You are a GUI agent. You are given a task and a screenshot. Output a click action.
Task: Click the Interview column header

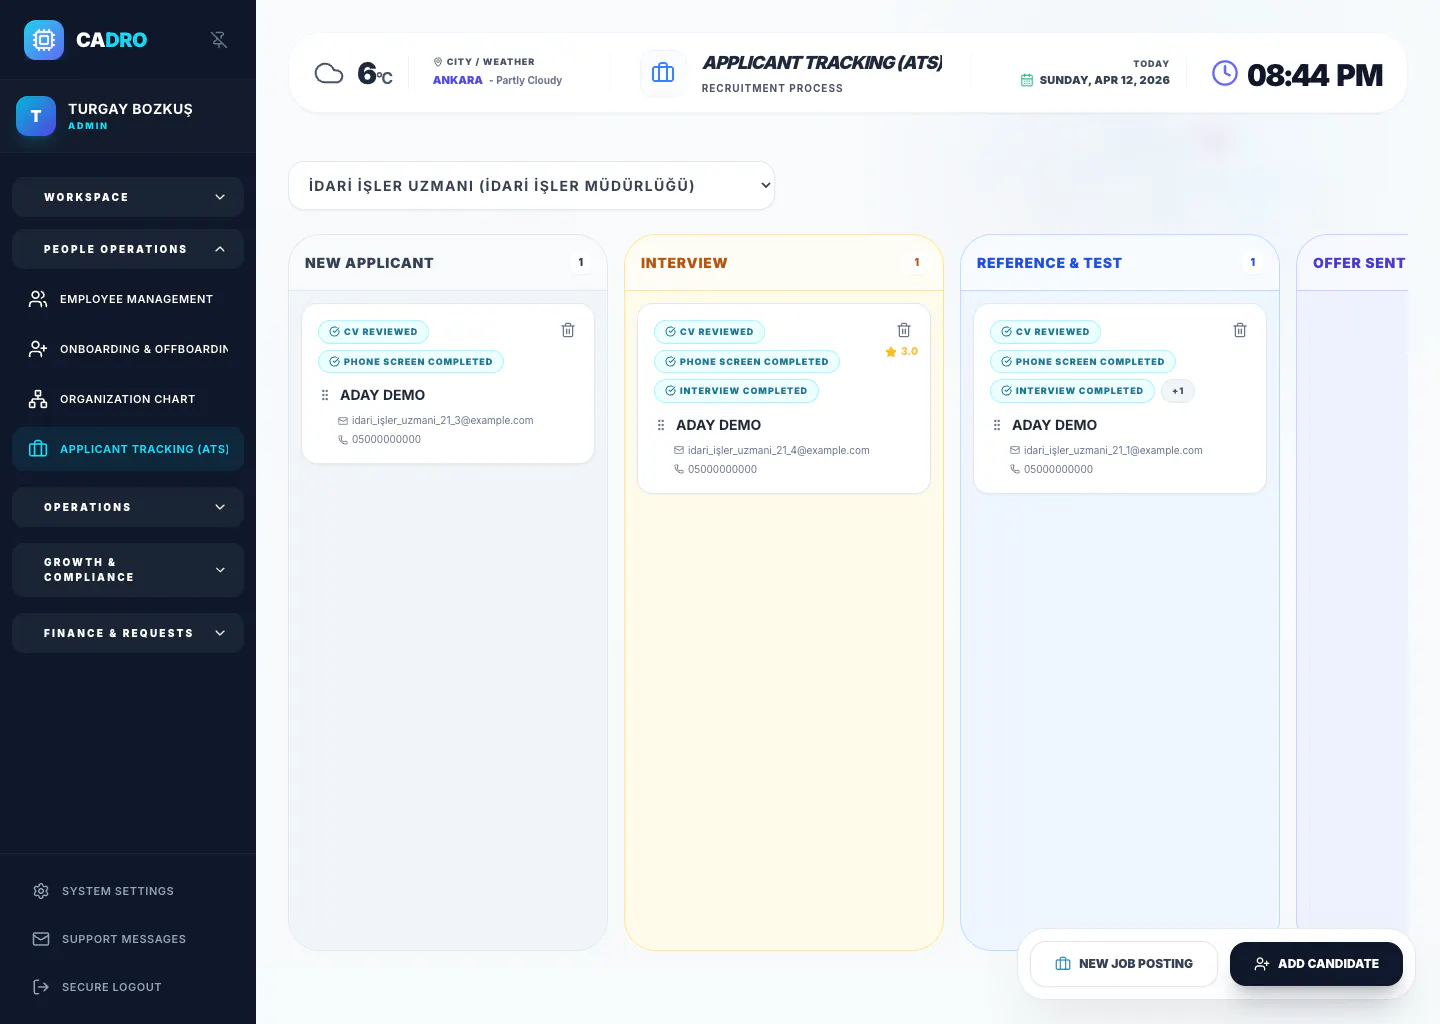(784, 263)
